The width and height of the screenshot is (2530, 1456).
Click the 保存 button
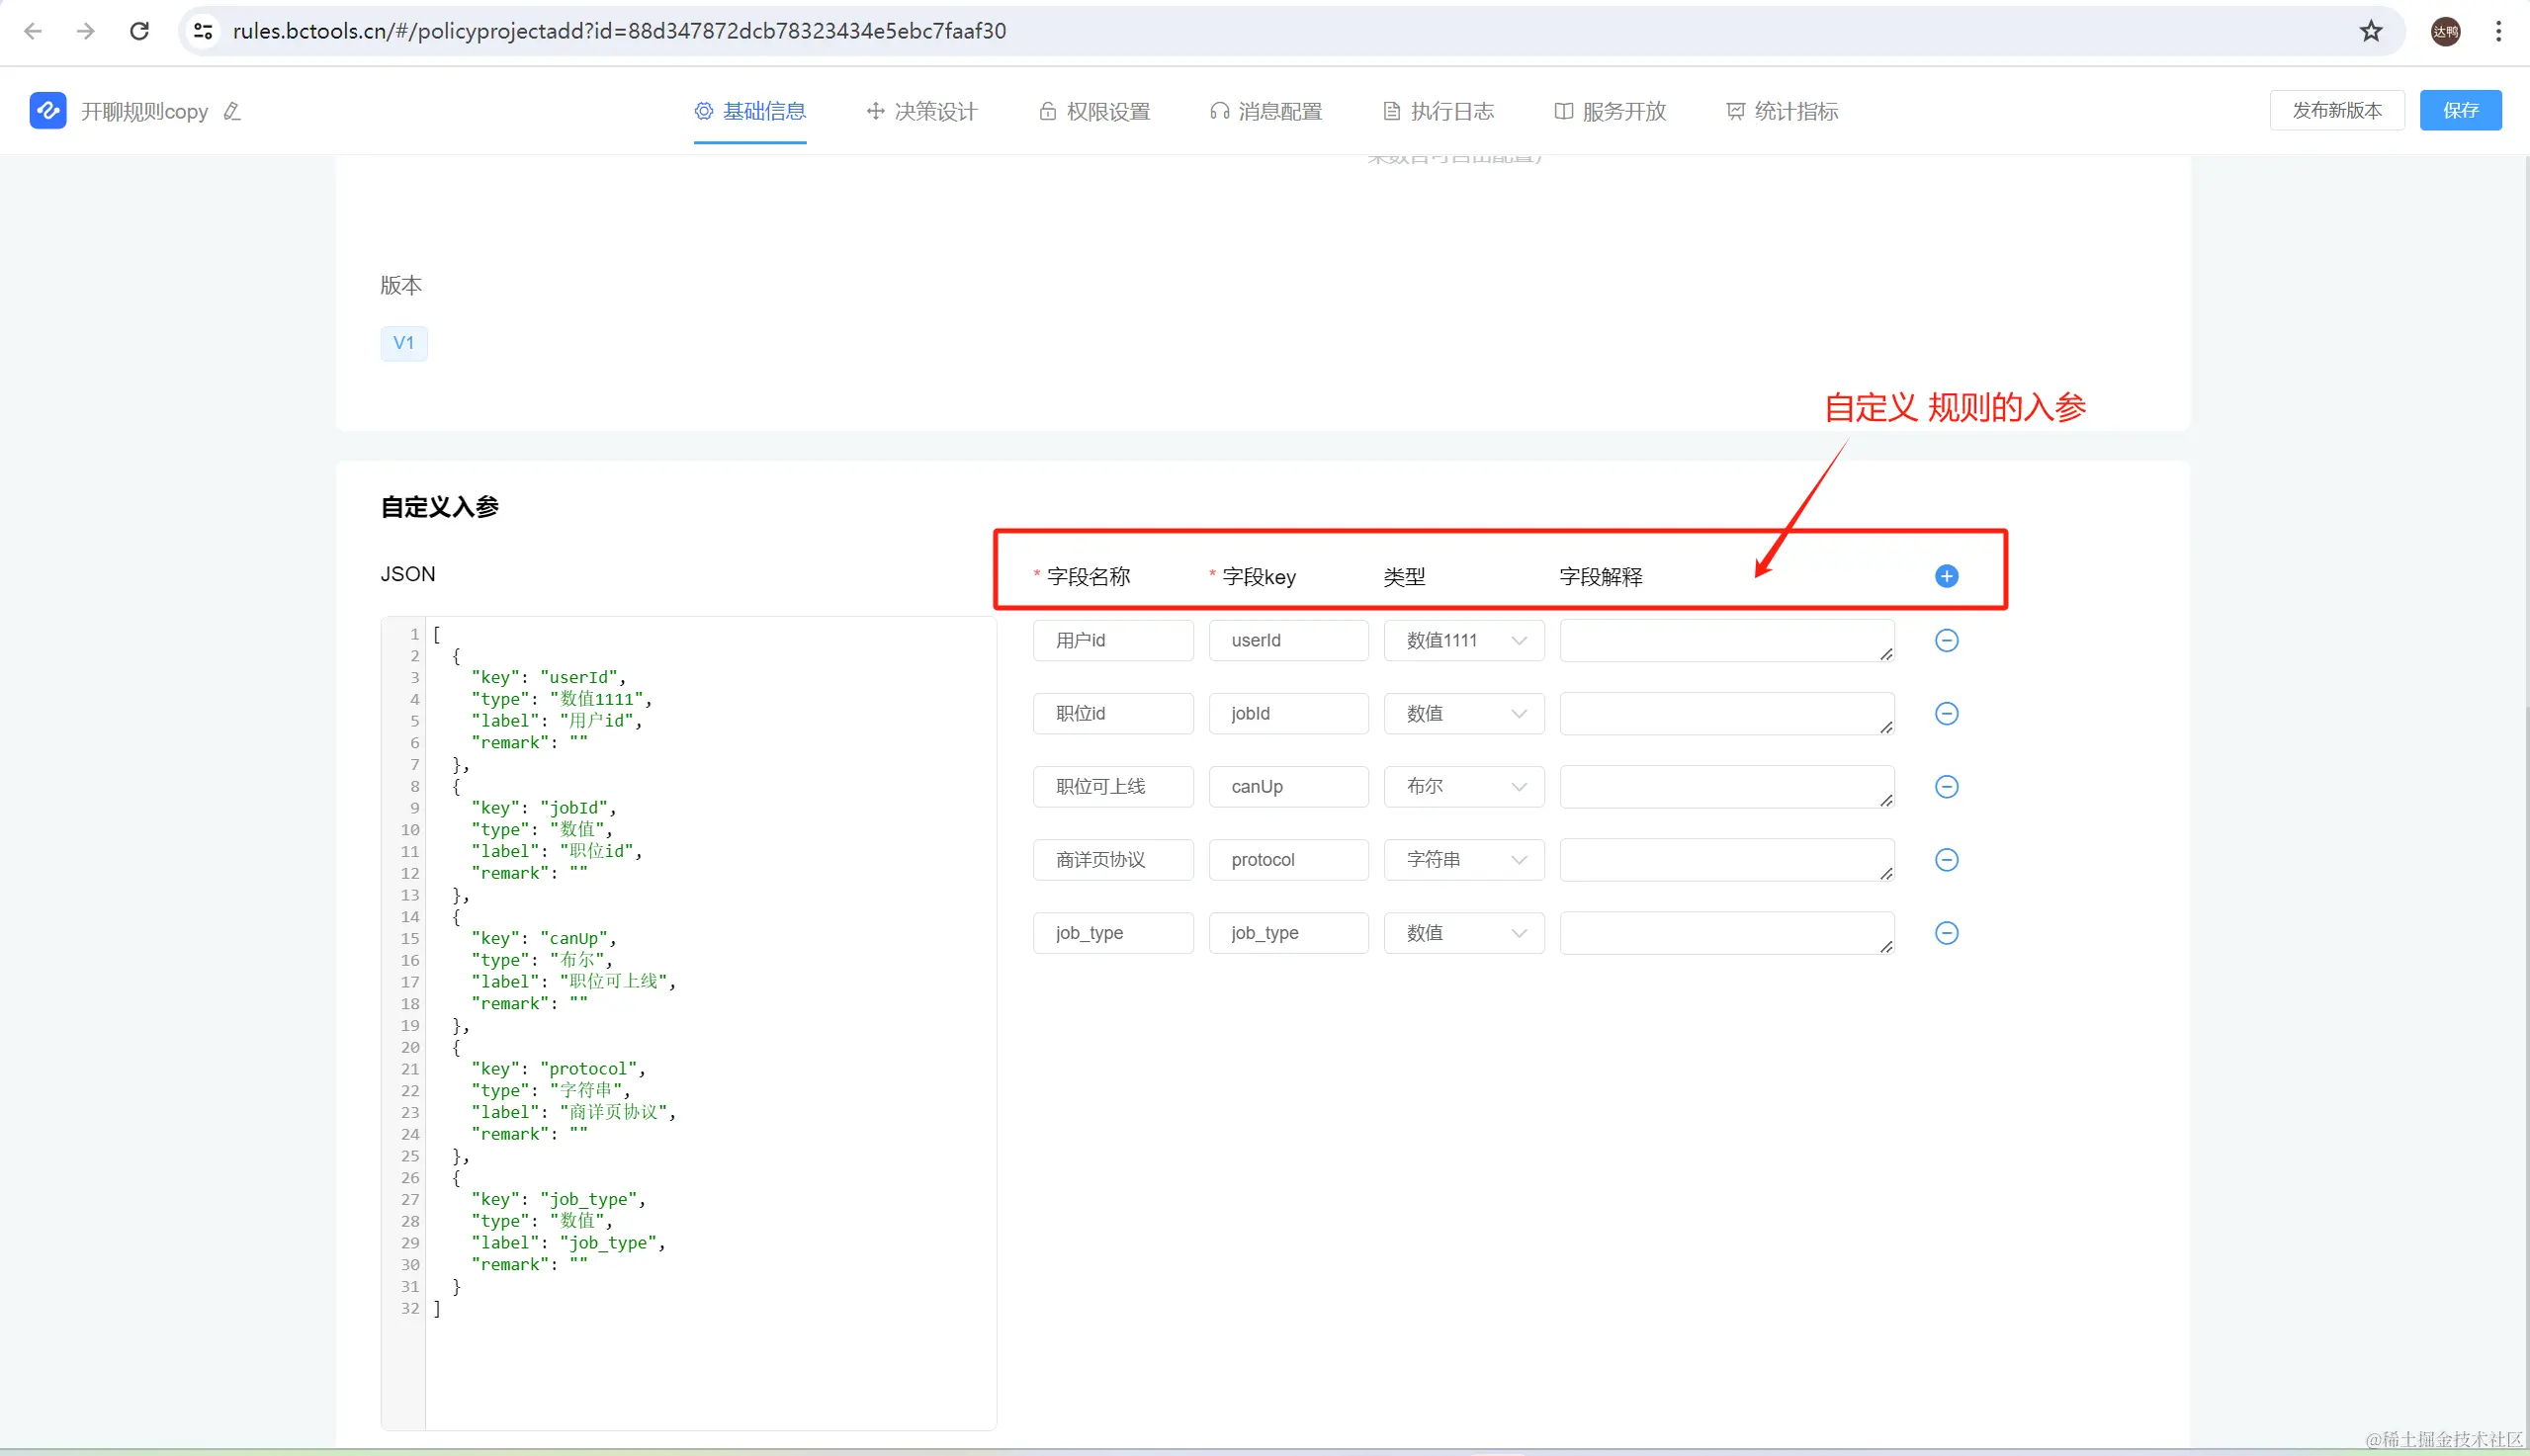tap(2460, 110)
